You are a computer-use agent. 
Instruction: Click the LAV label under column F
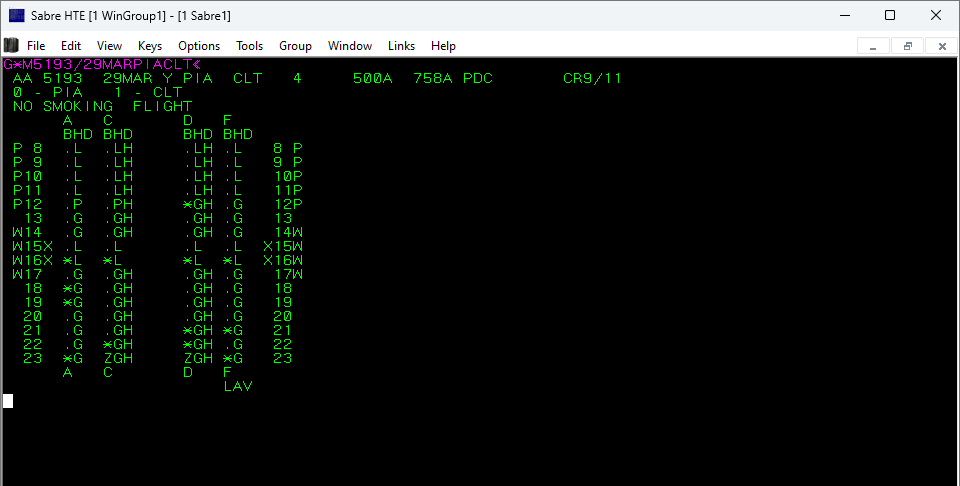[238, 386]
